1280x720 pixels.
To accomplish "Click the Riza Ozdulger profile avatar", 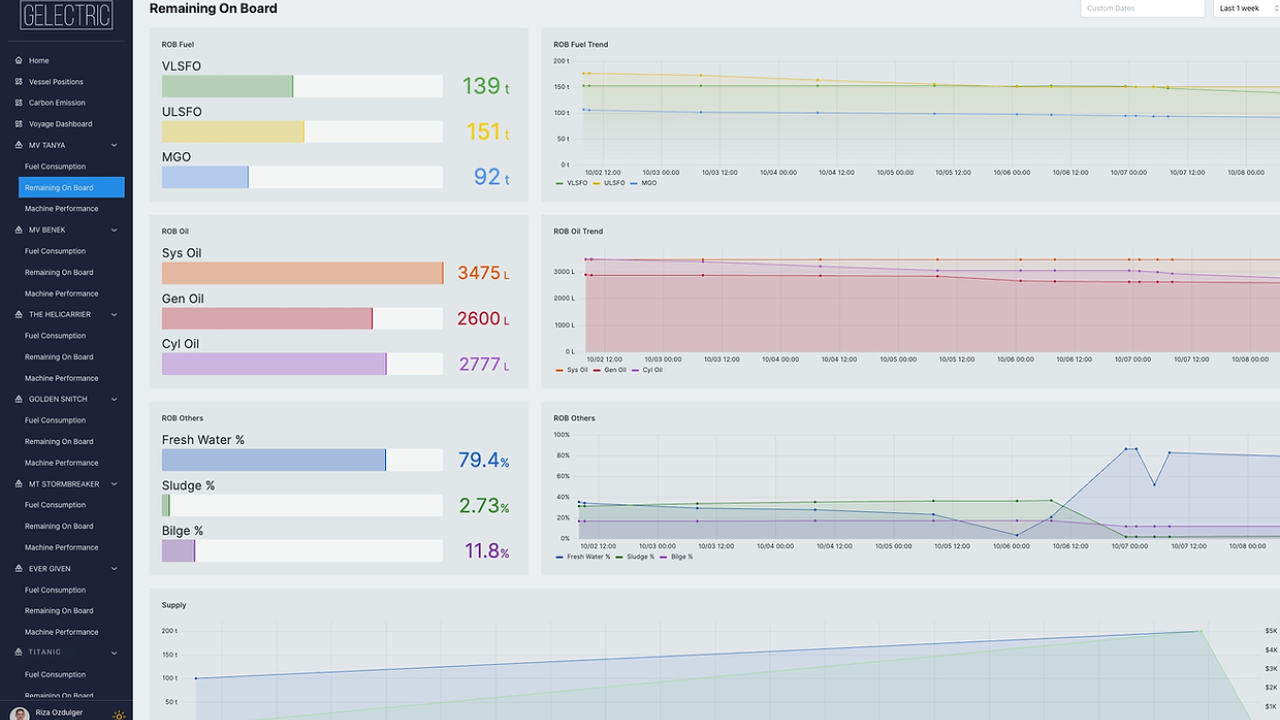I will 20,713.
